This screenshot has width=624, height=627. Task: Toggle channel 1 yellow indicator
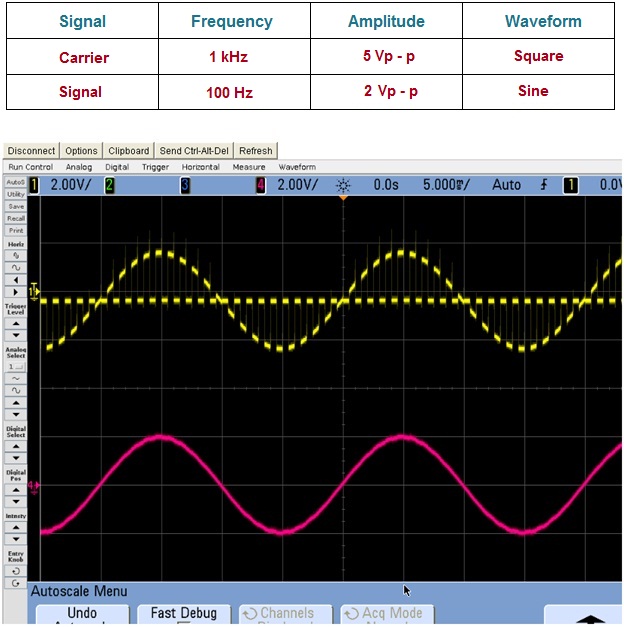click(x=33, y=185)
